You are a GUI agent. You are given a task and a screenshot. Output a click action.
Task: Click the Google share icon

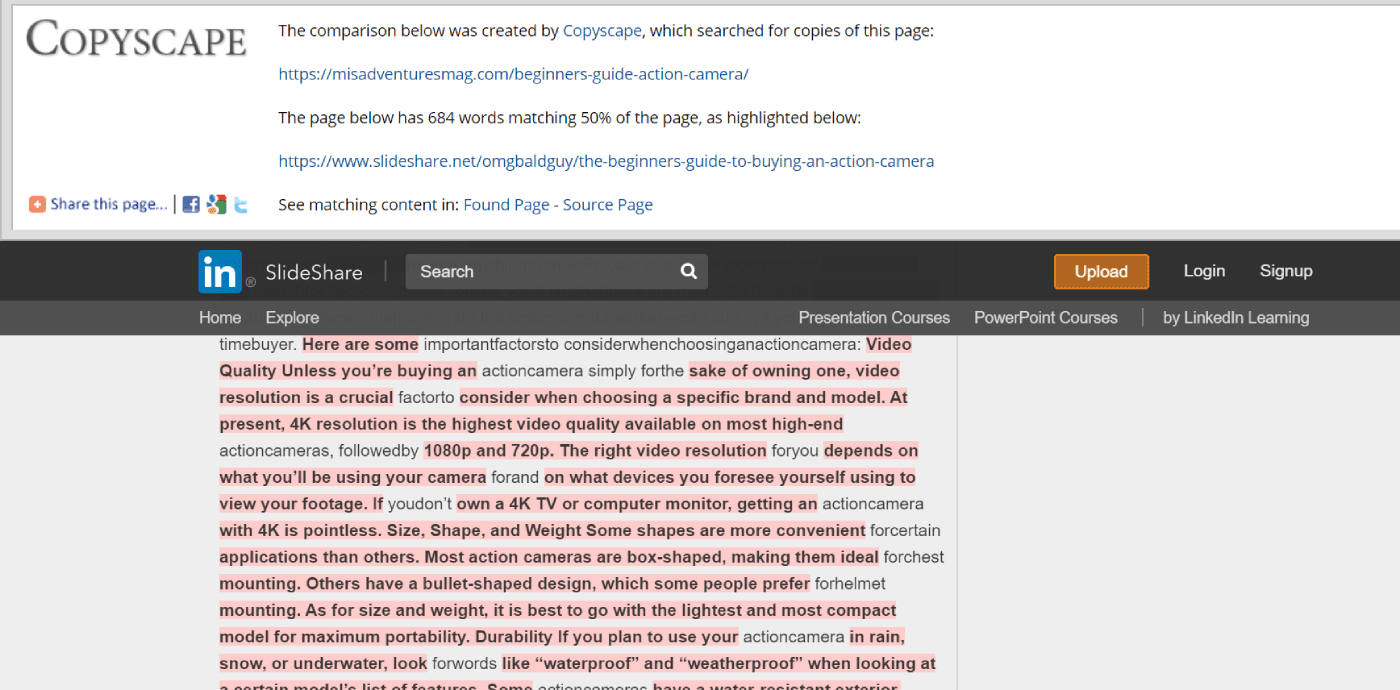point(216,204)
